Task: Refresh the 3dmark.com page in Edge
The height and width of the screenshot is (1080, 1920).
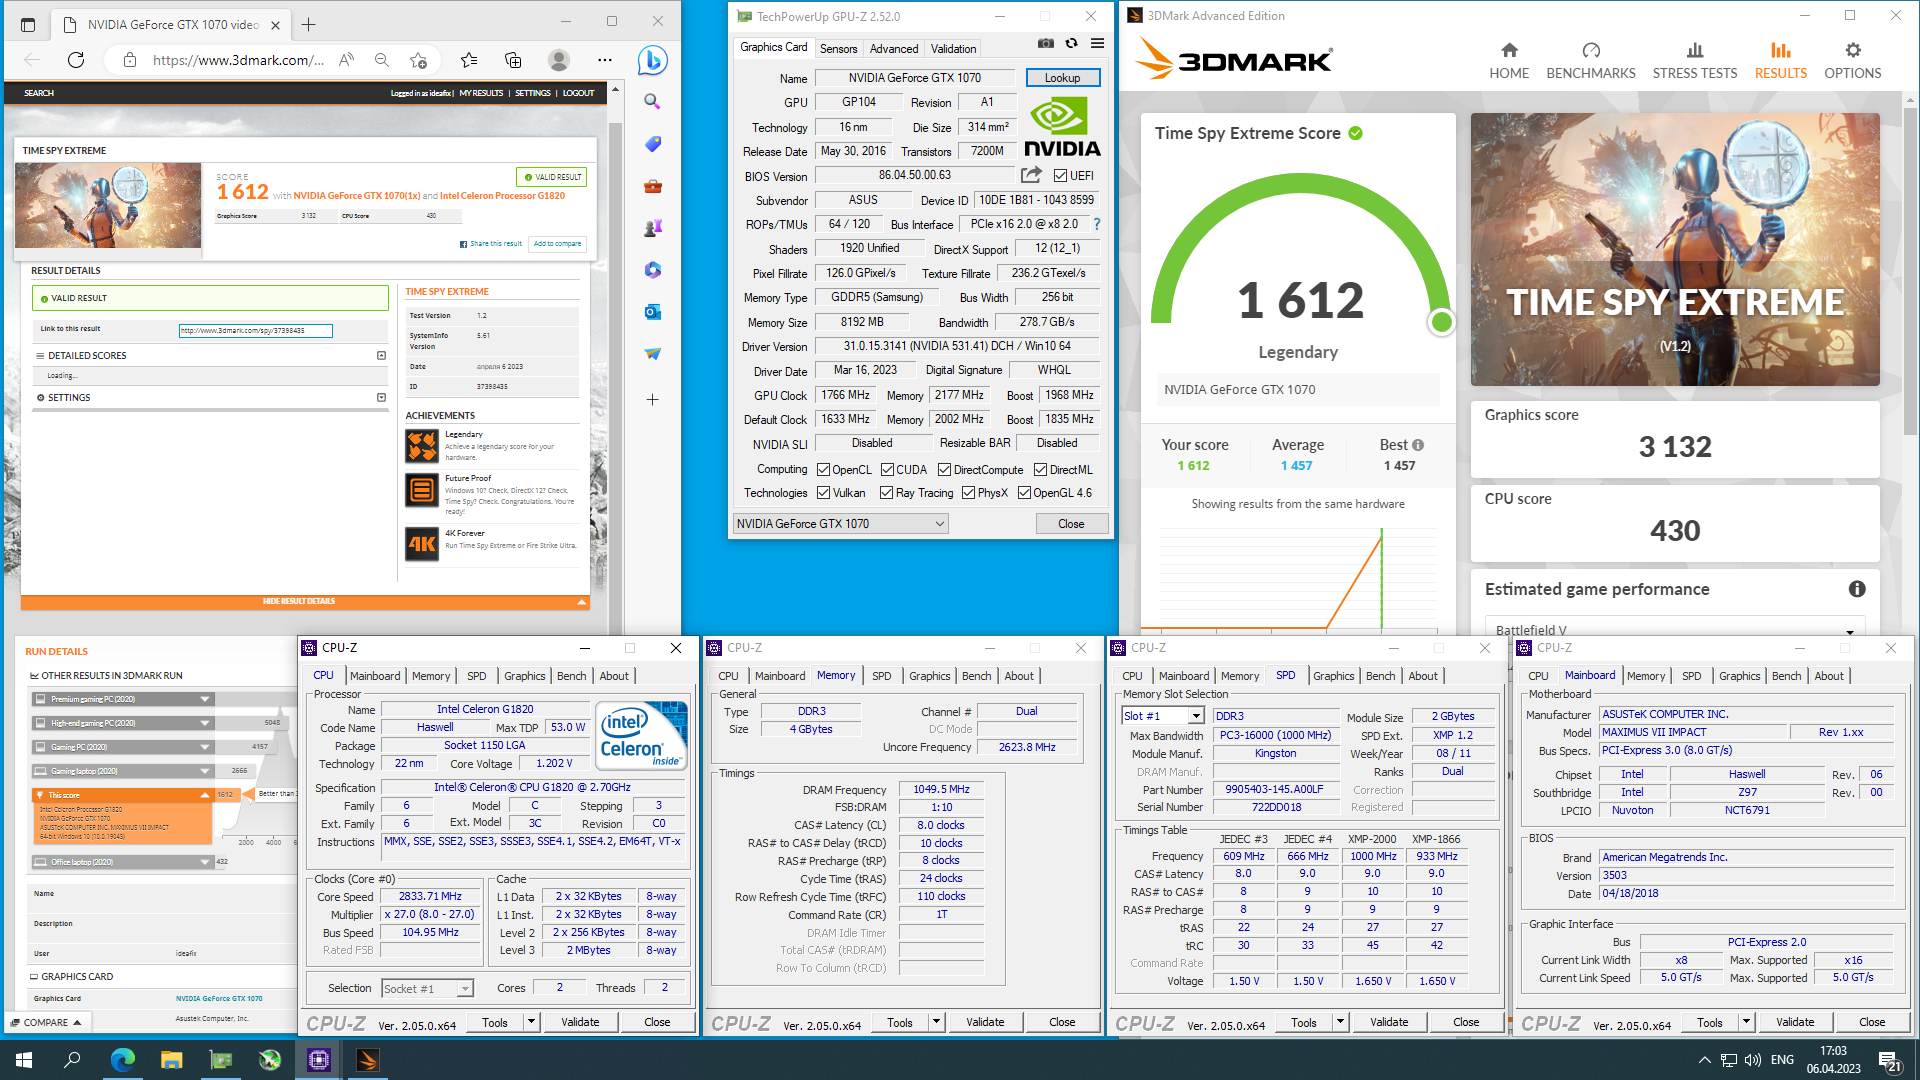Action: [76, 60]
